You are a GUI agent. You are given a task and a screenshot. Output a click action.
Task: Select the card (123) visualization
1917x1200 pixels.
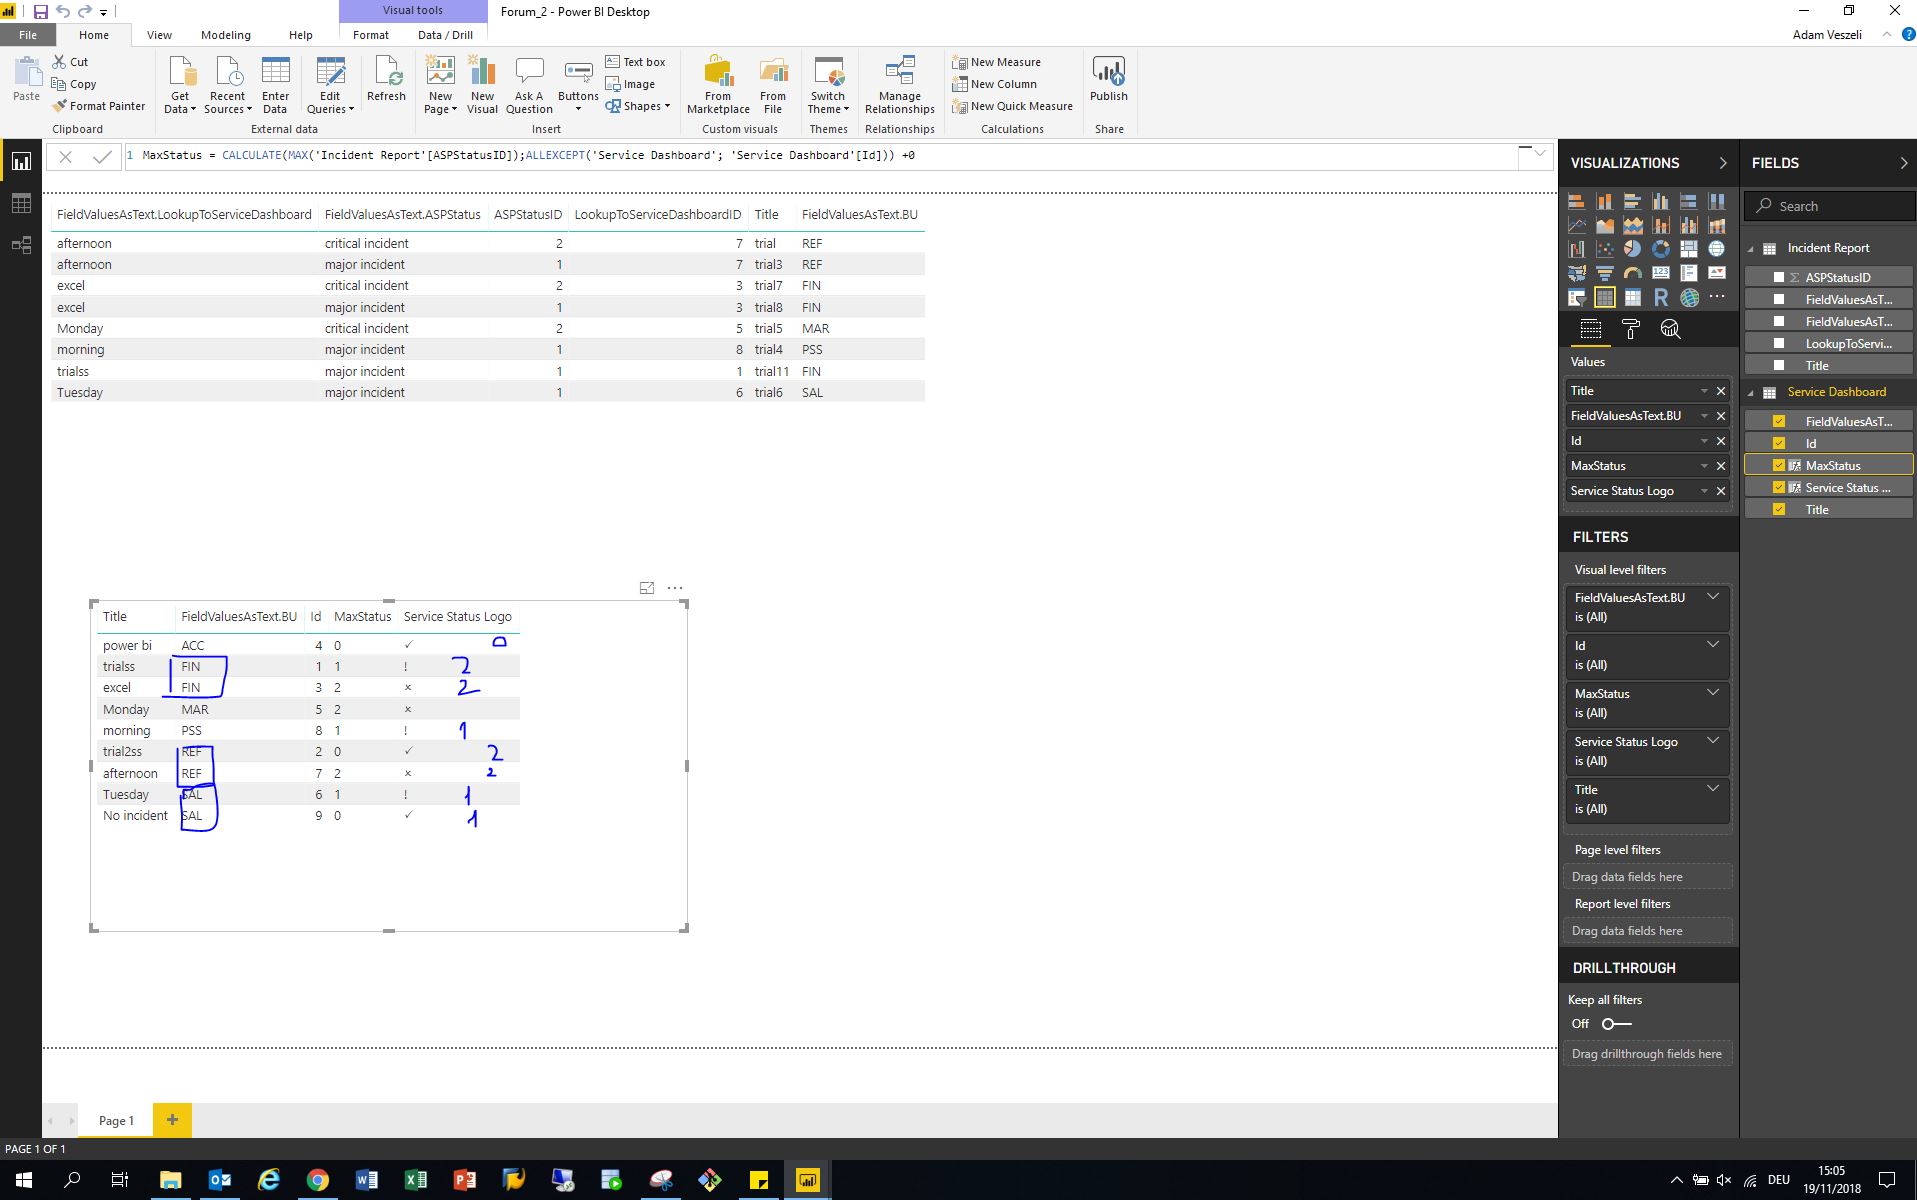1660,273
